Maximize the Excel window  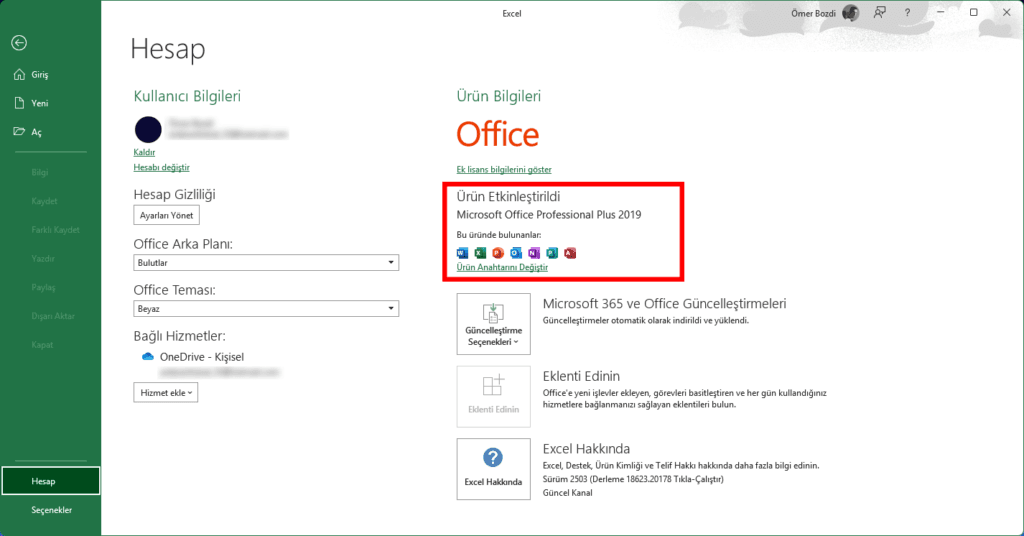pyautogui.click(x=974, y=12)
